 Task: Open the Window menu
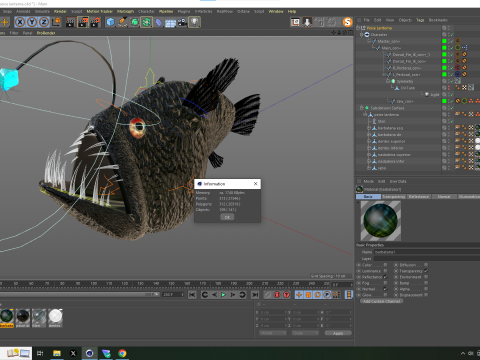pyautogui.click(x=276, y=11)
